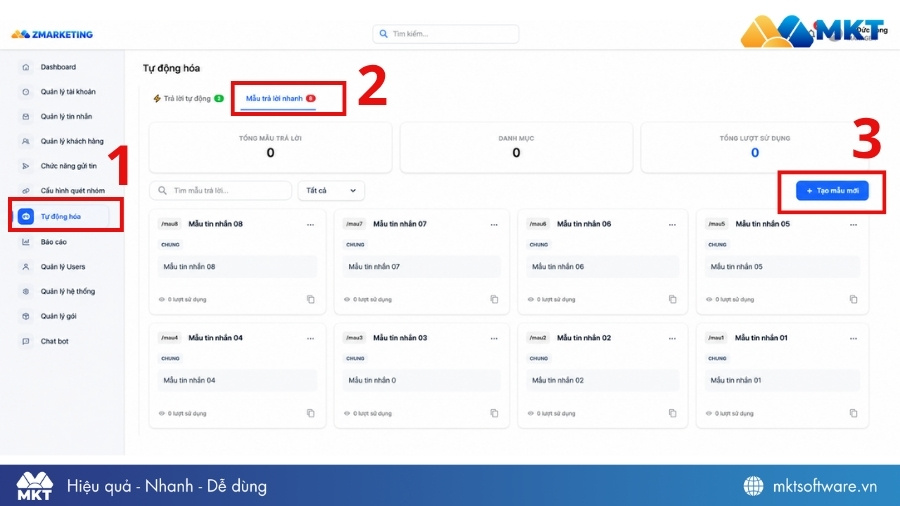Click the Chat bot icon in sidebar
900x506 pixels.
click(26, 341)
